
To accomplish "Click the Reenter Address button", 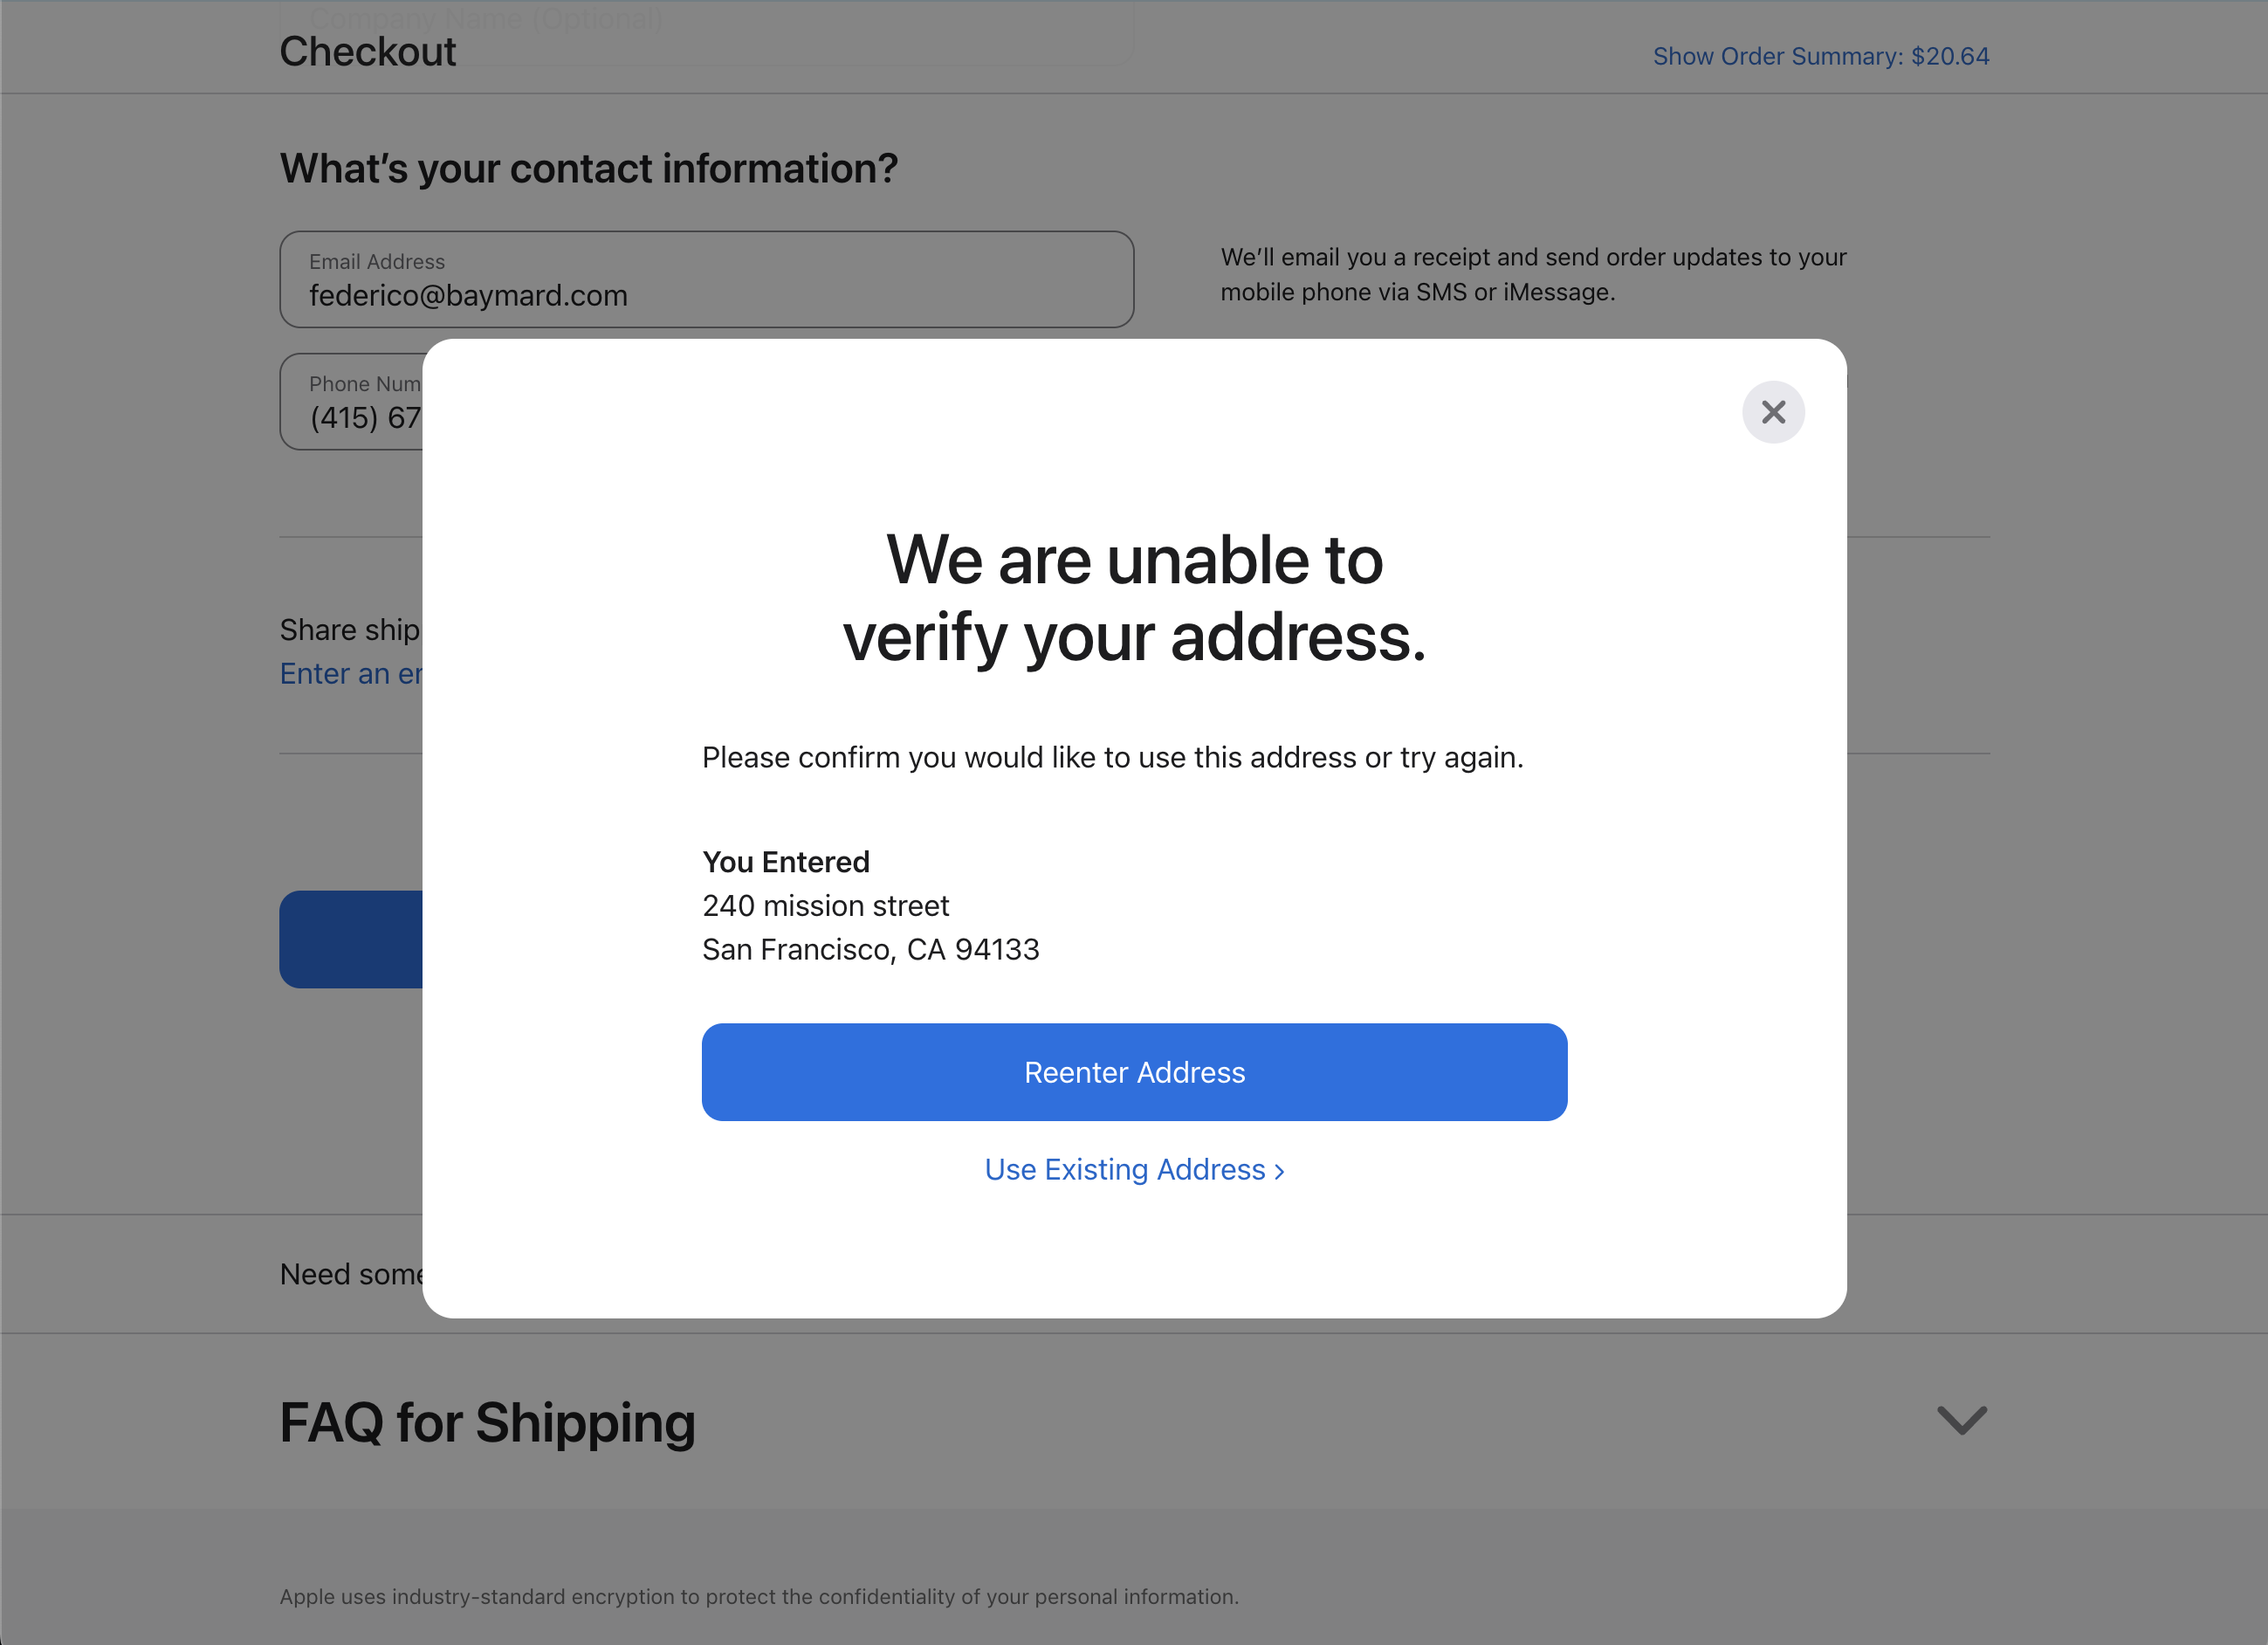I will (1134, 1072).
